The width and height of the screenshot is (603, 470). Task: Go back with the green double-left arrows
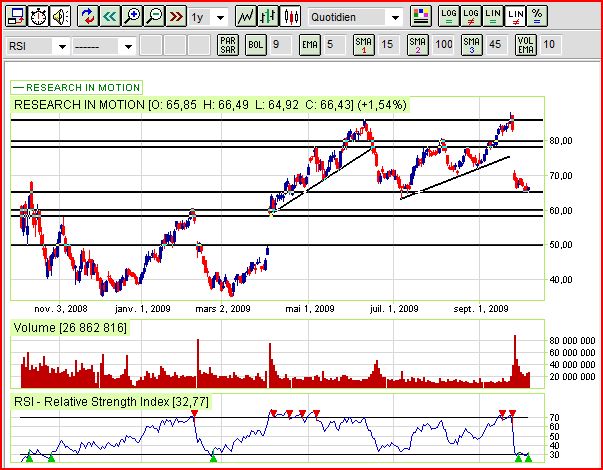tap(110, 17)
